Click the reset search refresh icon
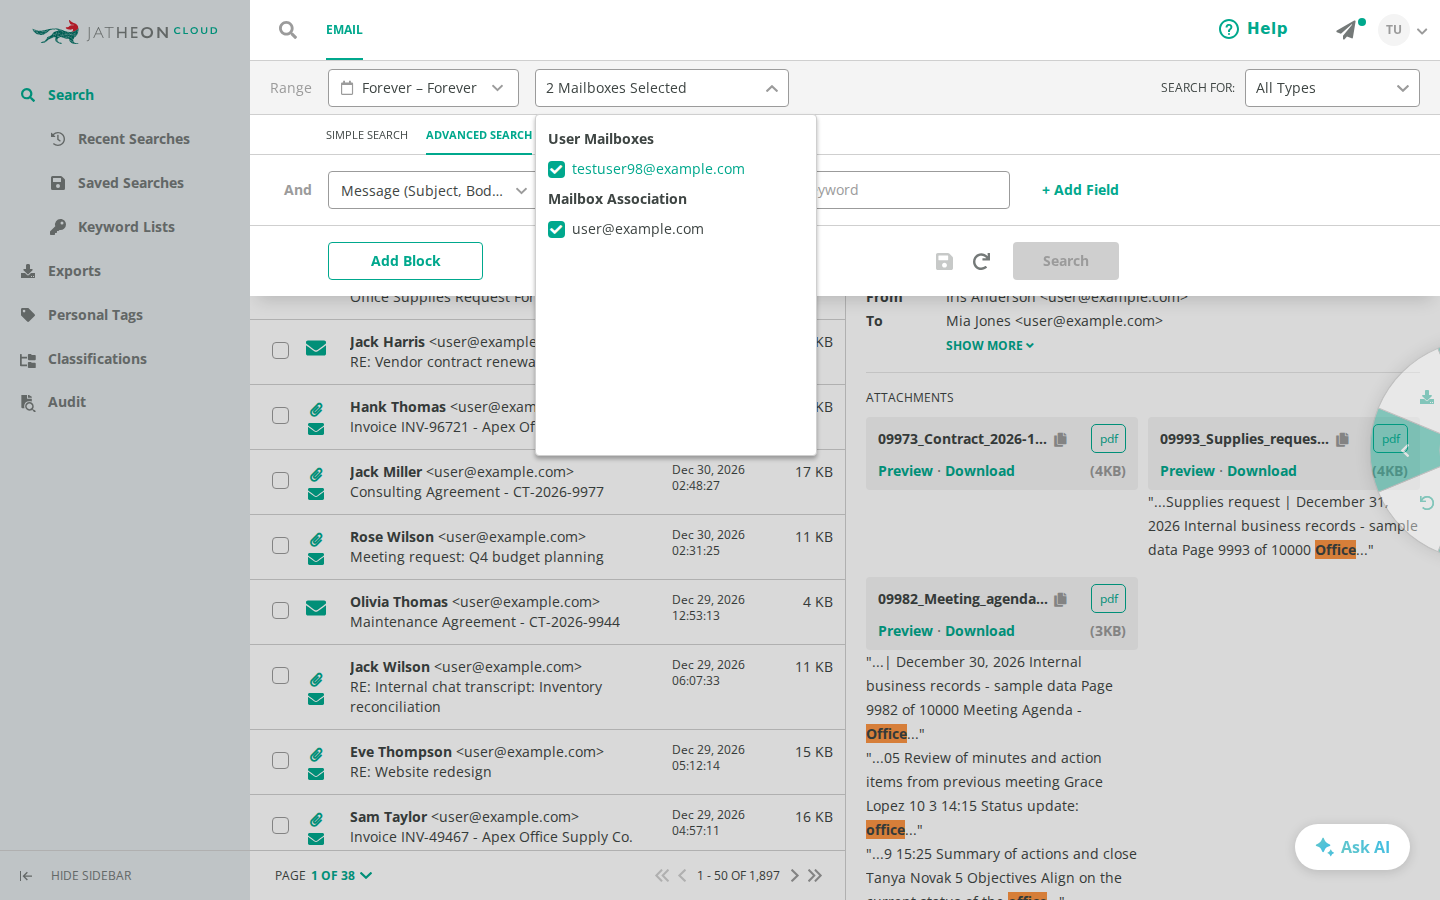Image resolution: width=1440 pixels, height=900 pixels. tap(981, 261)
